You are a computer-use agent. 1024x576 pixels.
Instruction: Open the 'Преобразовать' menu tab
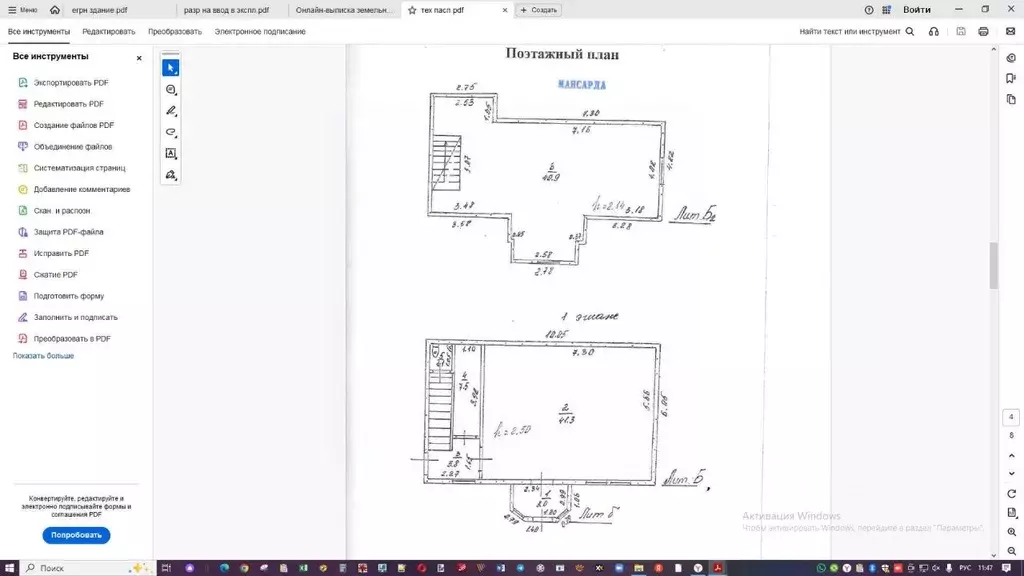tap(174, 31)
